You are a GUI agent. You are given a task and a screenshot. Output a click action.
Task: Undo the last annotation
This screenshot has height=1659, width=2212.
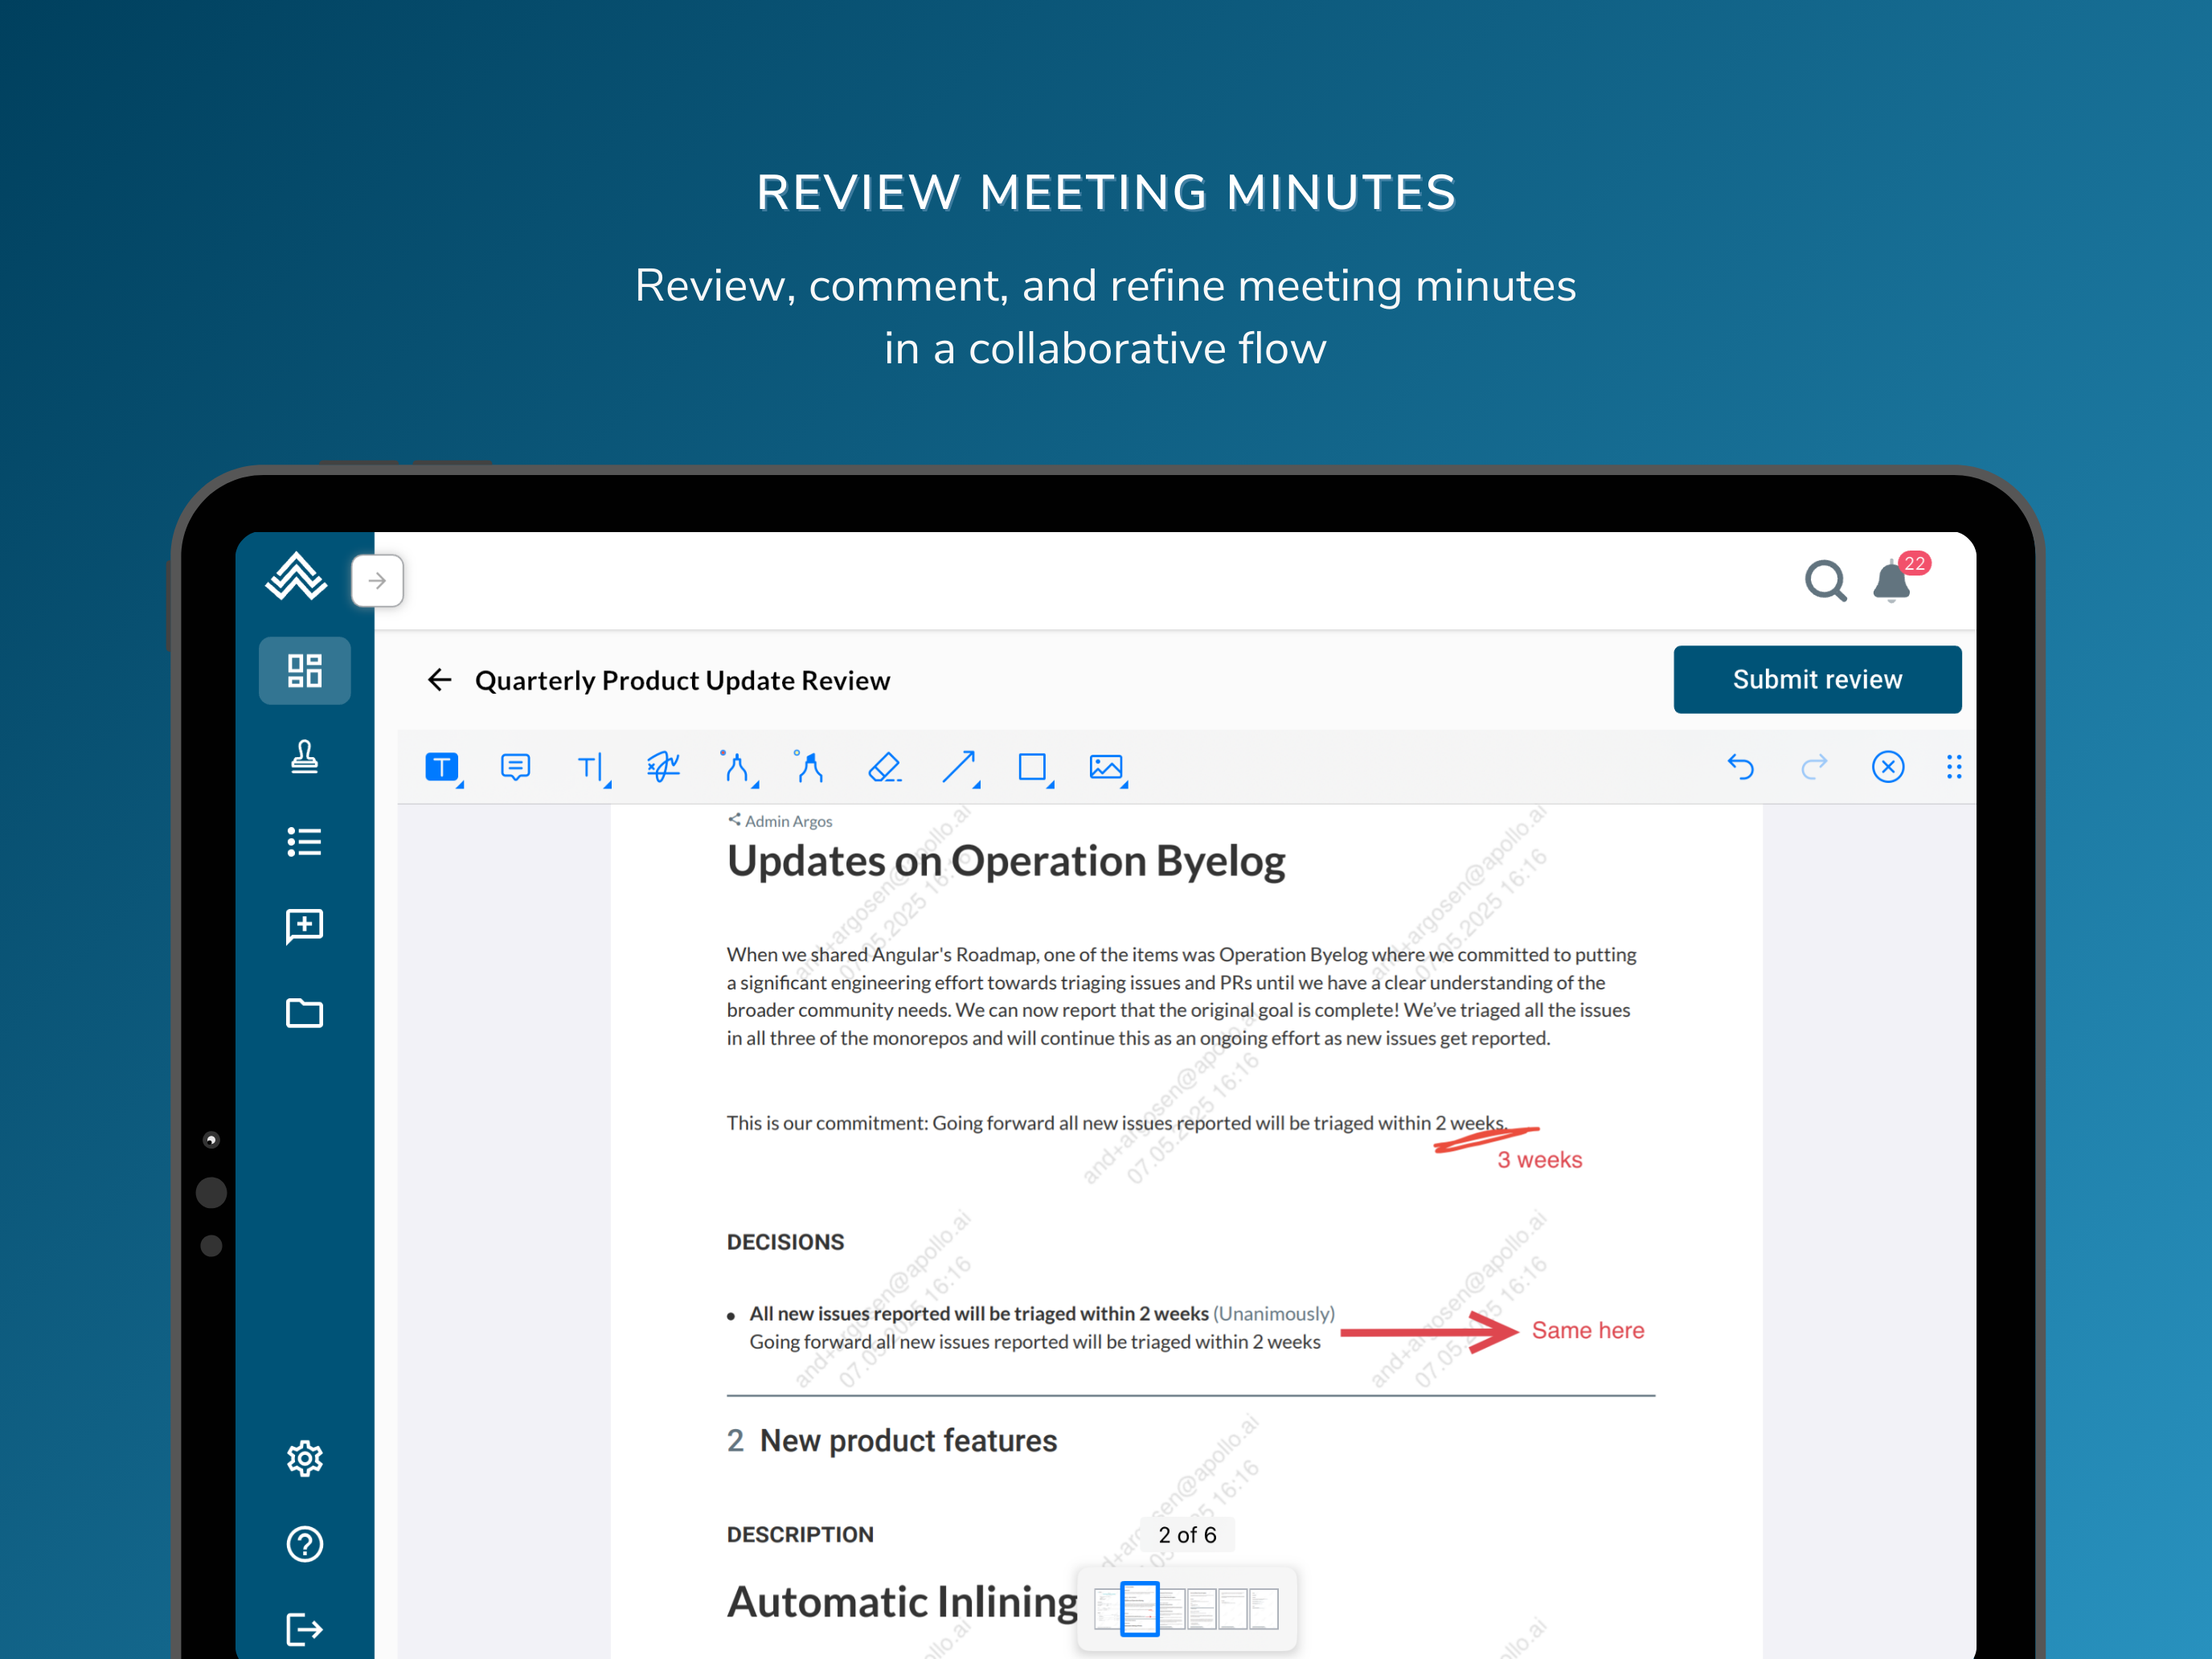coord(1741,767)
